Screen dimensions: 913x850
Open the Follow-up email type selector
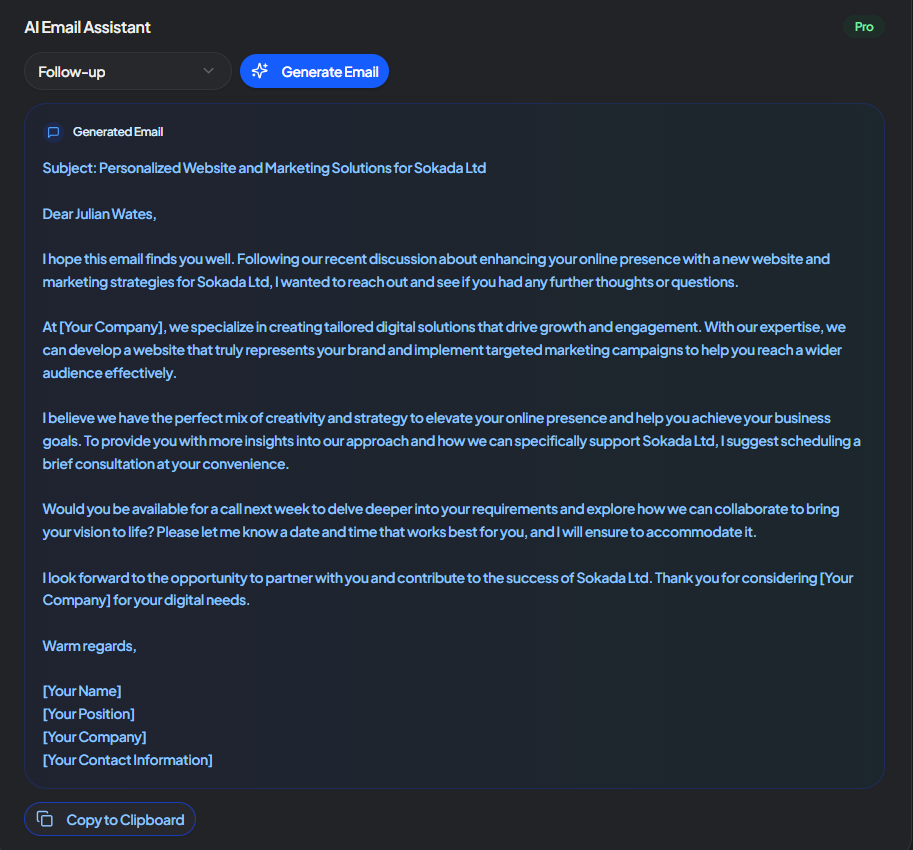(128, 72)
